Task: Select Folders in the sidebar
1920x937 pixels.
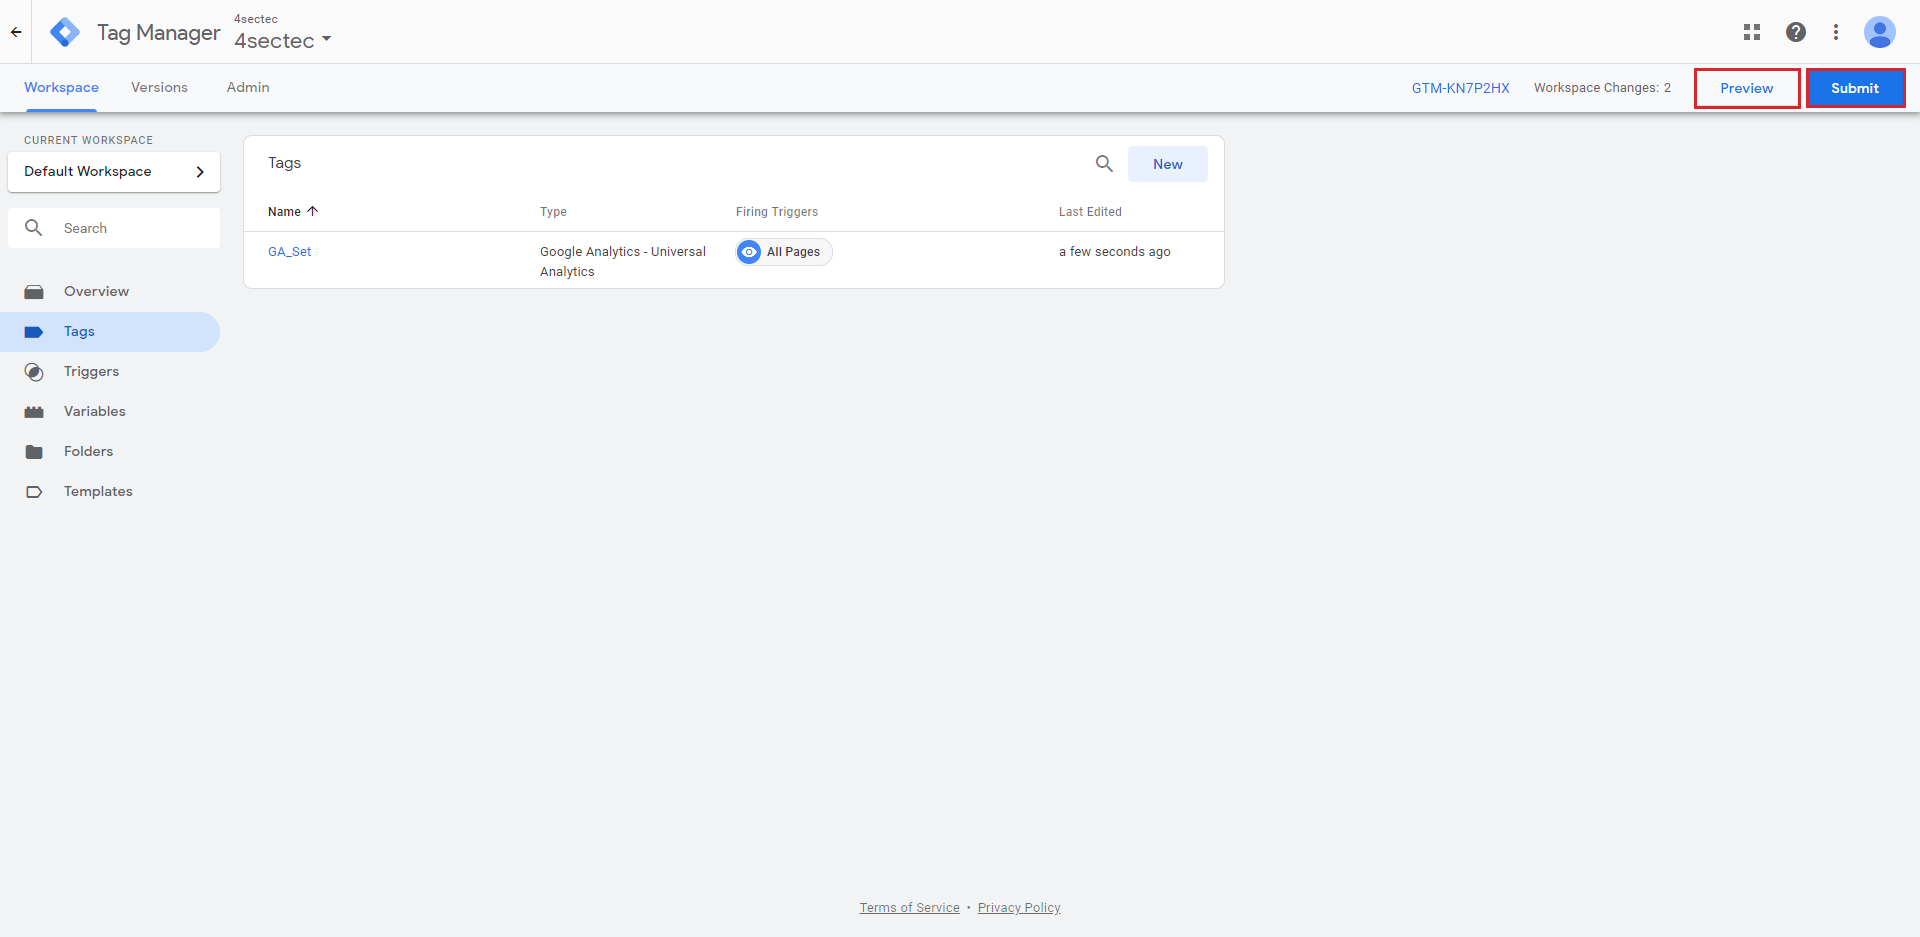Action: pyautogui.click(x=110, y=452)
